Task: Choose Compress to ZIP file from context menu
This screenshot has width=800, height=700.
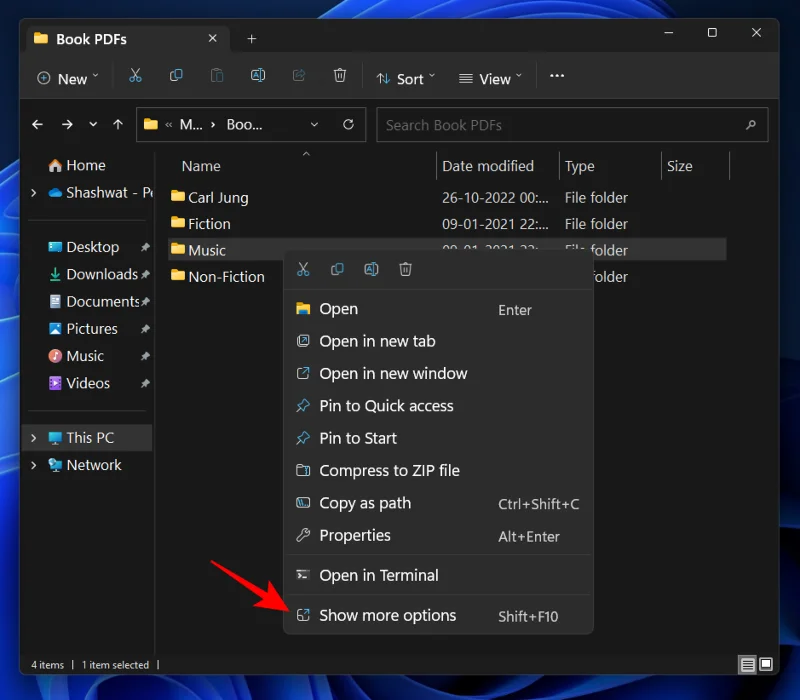Action: click(388, 470)
